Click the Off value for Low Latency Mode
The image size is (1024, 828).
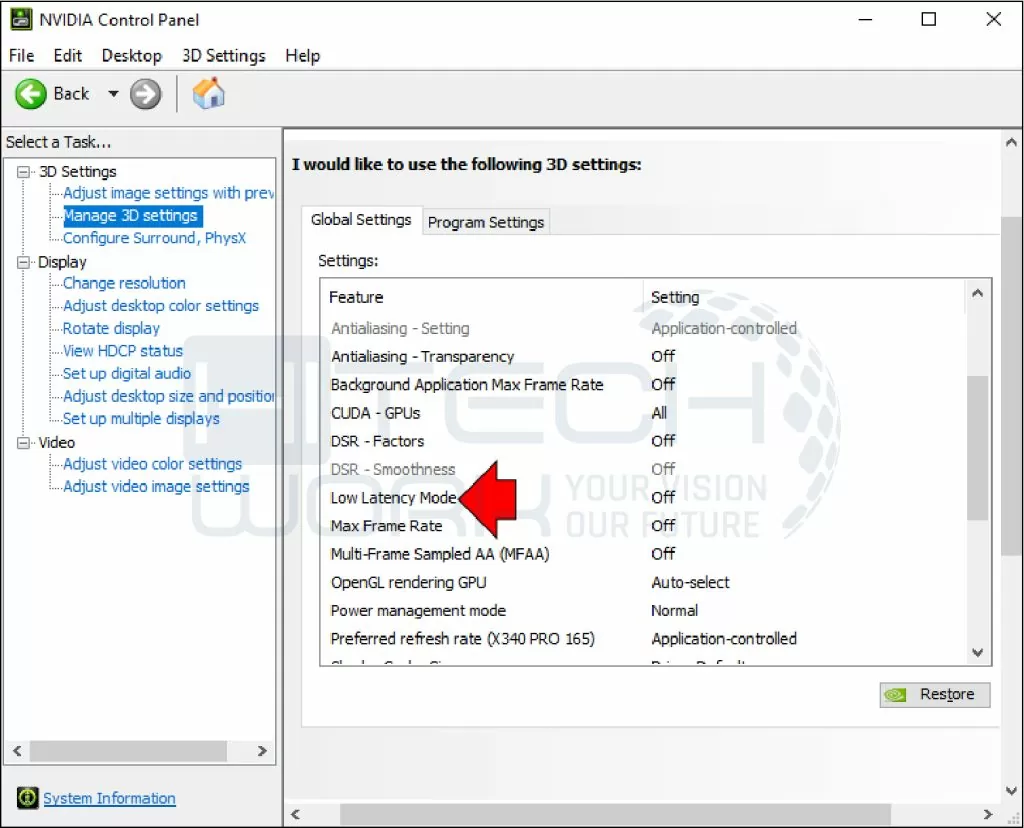663,498
